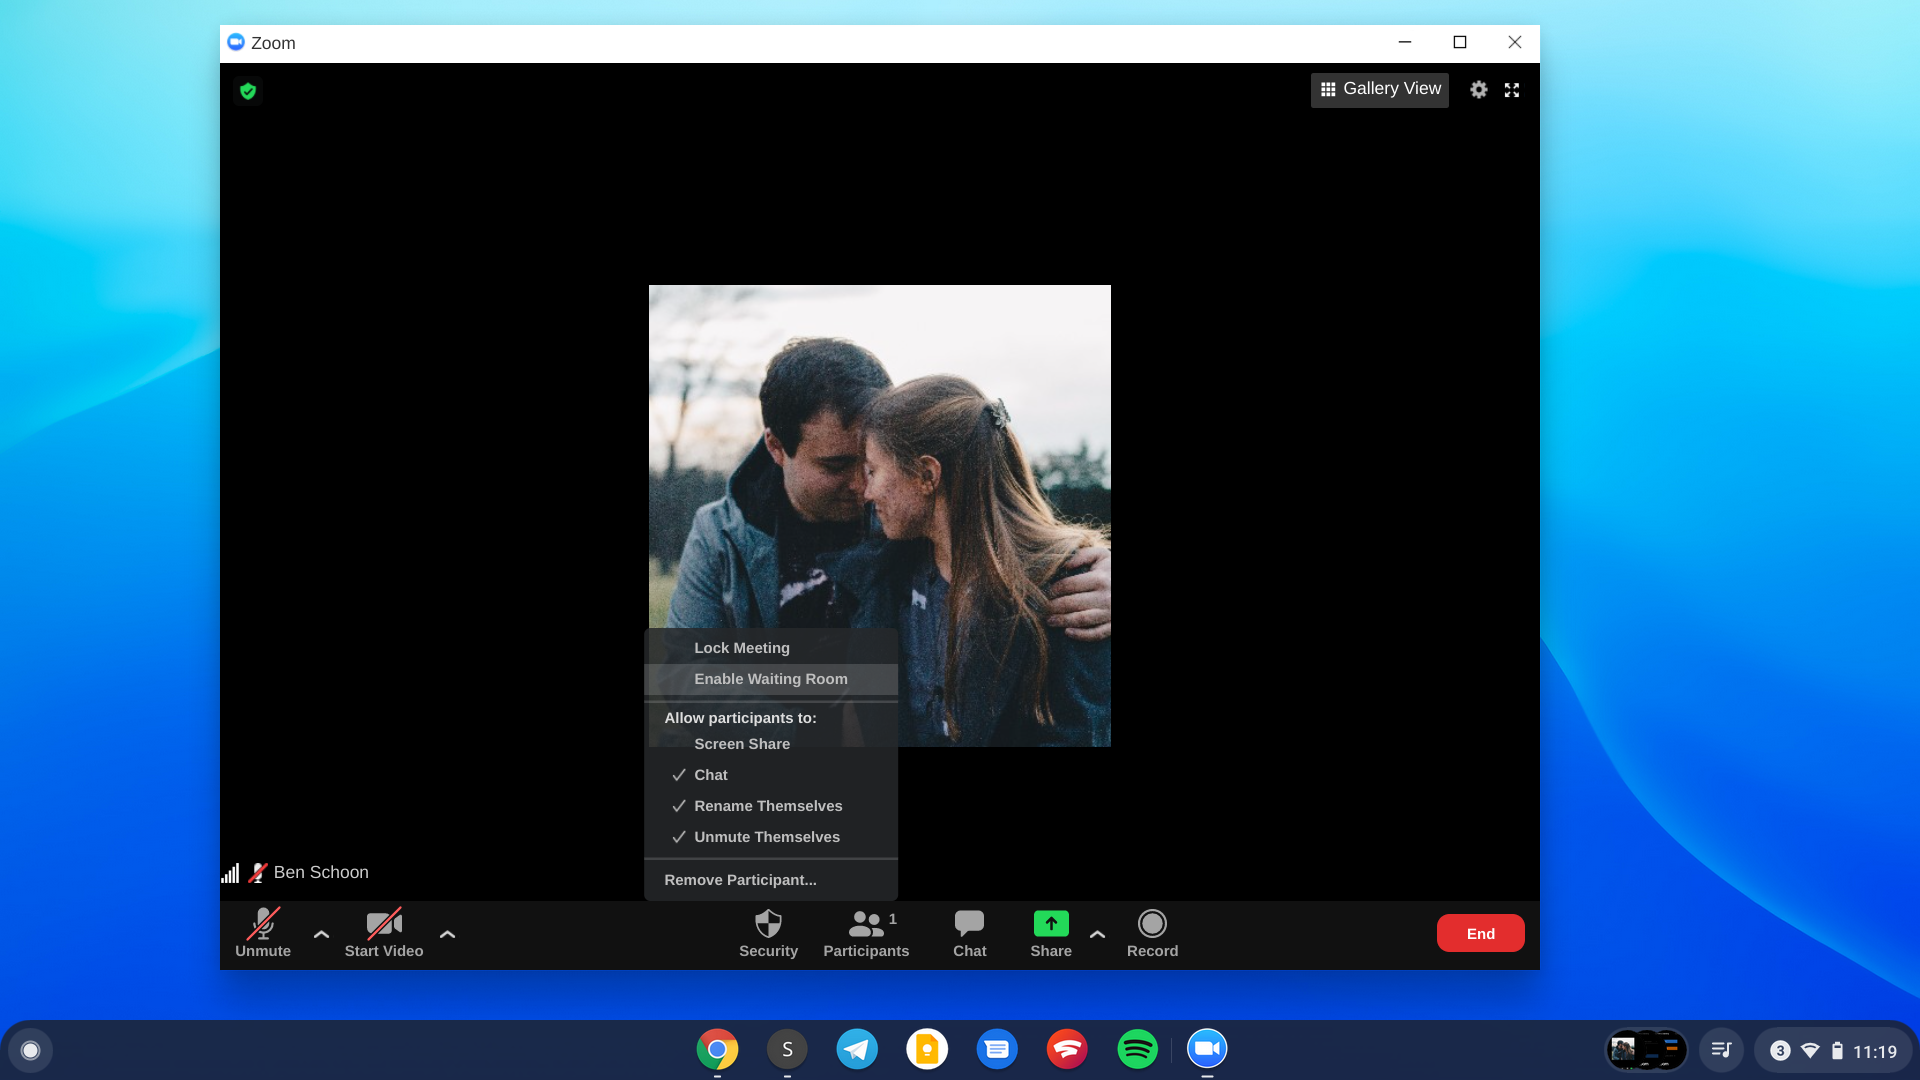1920x1080 pixels.
Task: Open Spotify from the shelf
Action: pos(1137,1049)
